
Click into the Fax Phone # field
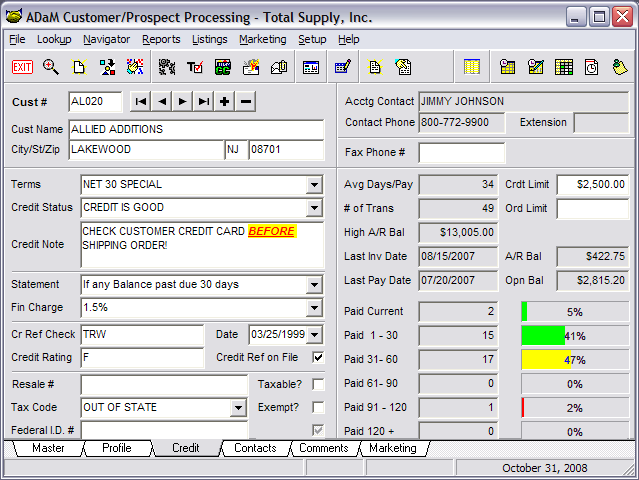(x=461, y=153)
